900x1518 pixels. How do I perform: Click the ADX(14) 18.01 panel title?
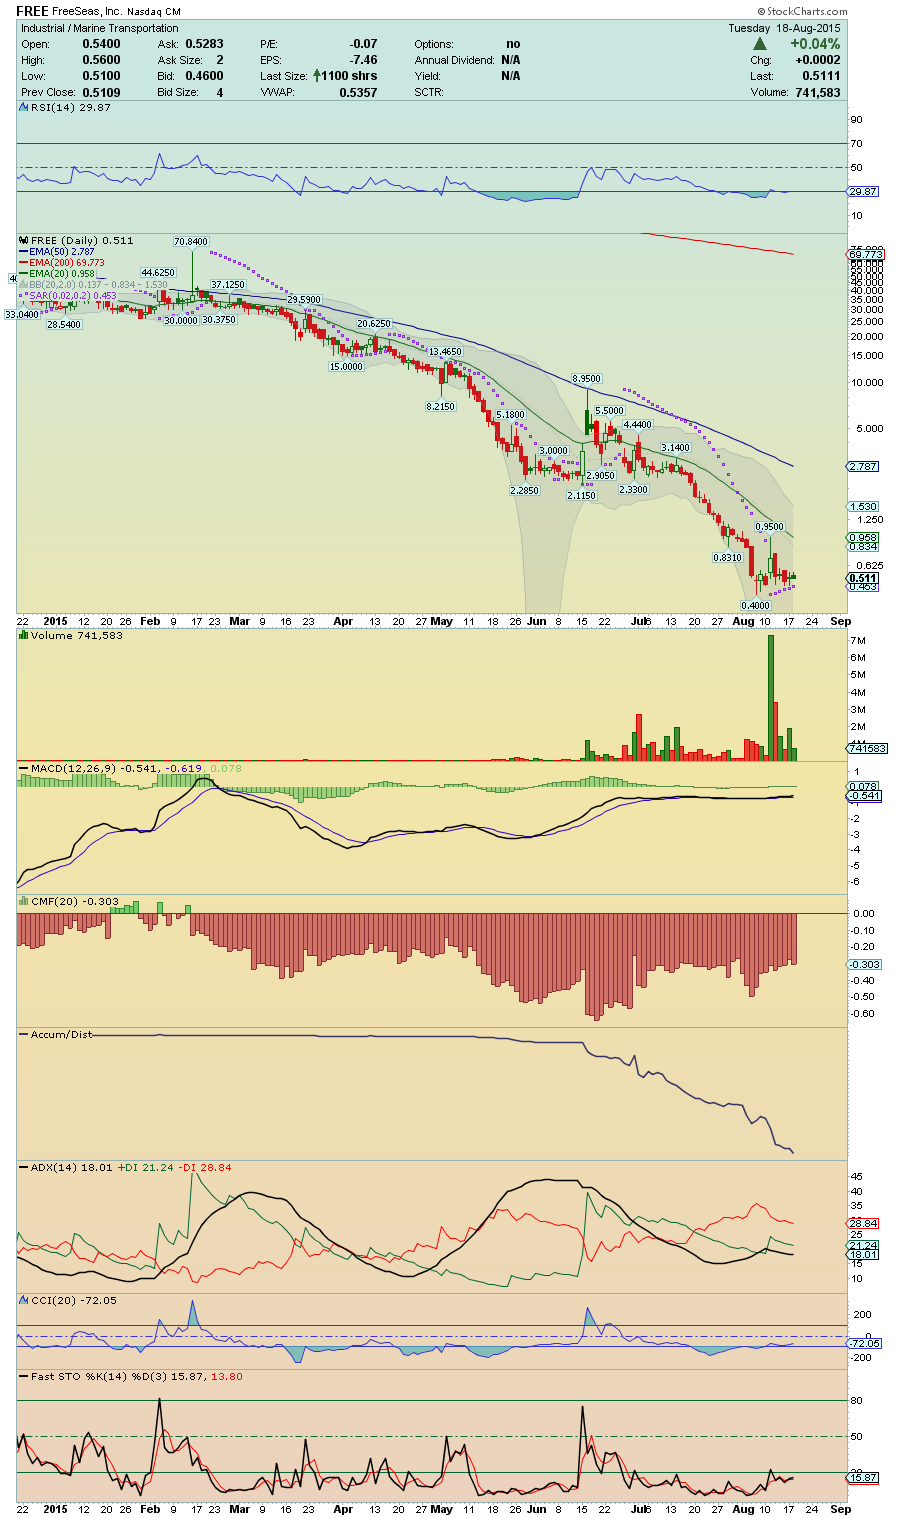click(71, 1167)
